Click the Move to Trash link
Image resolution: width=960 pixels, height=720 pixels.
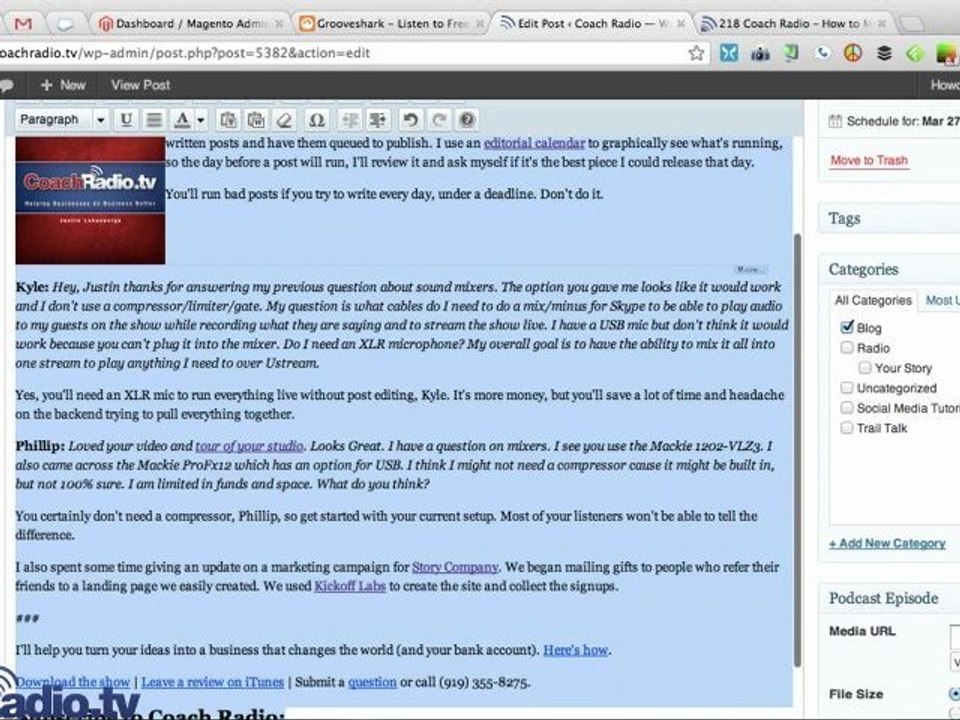[x=869, y=160]
